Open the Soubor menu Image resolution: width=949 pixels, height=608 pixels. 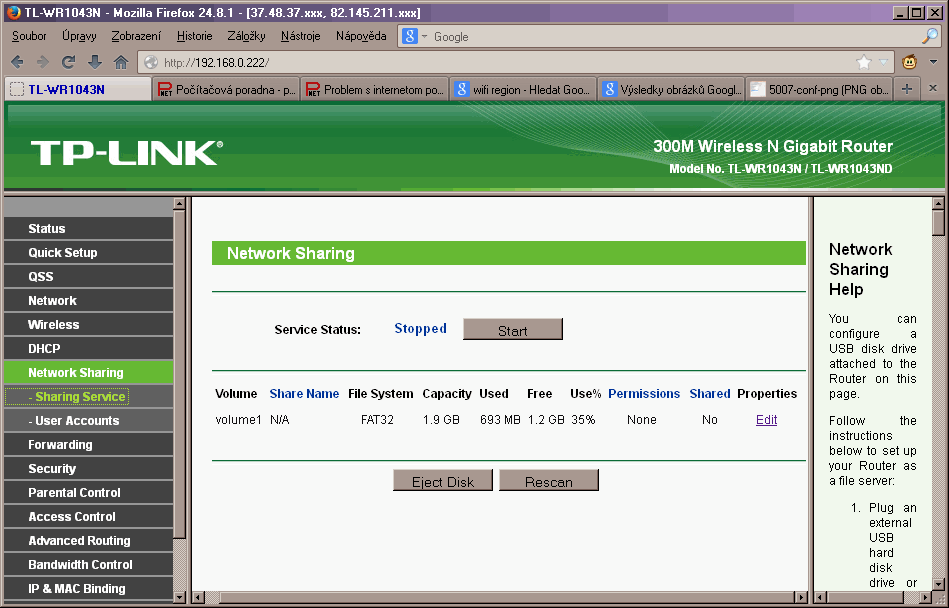pos(29,36)
